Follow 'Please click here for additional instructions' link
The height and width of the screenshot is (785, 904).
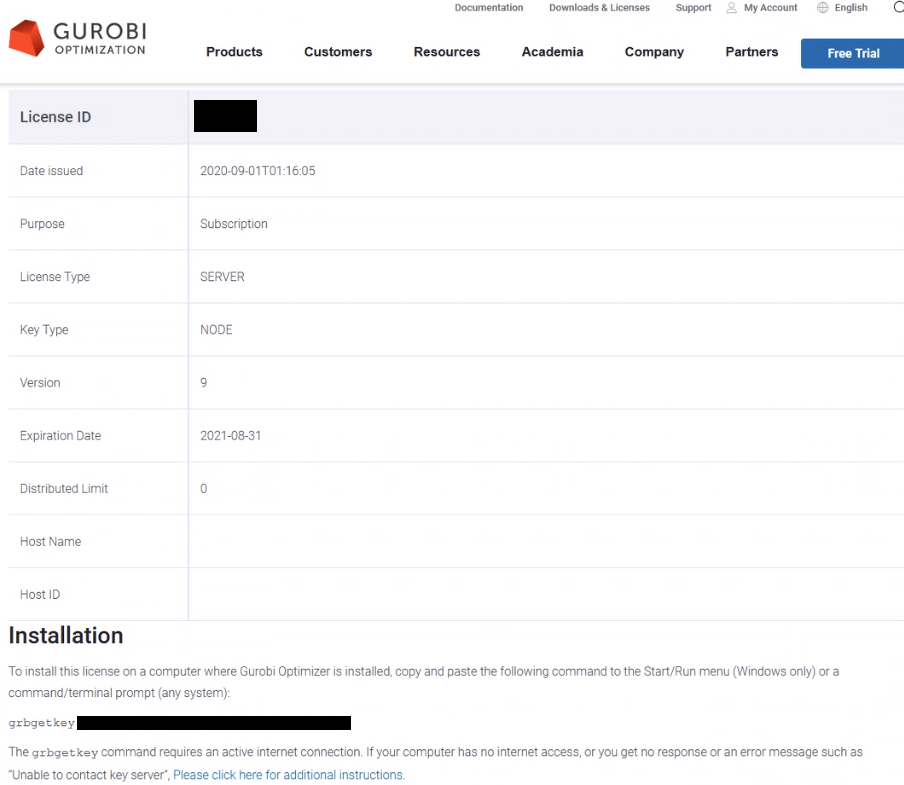pos(289,775)
